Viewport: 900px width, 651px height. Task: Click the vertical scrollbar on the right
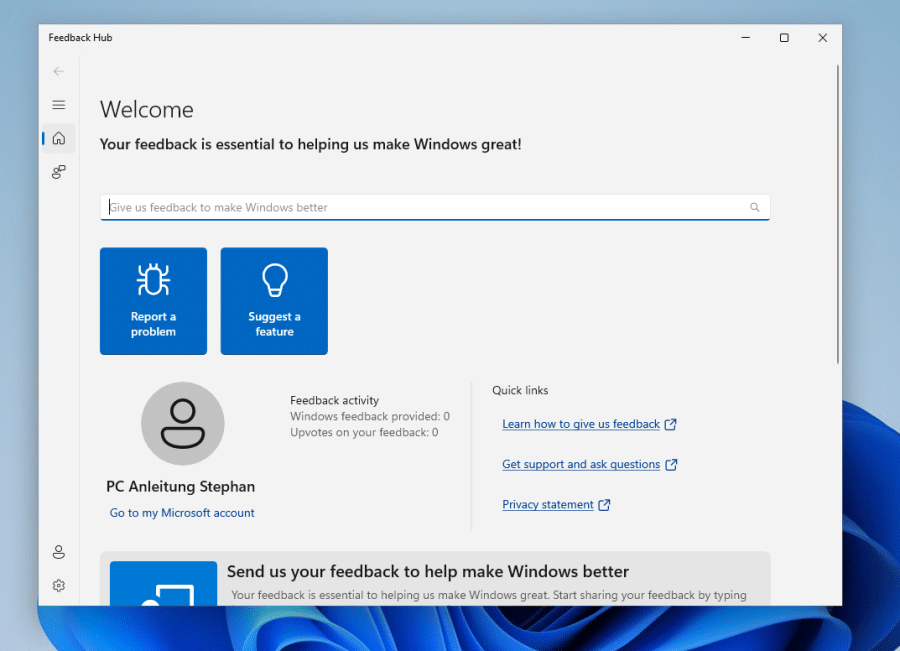pos(837,215)
